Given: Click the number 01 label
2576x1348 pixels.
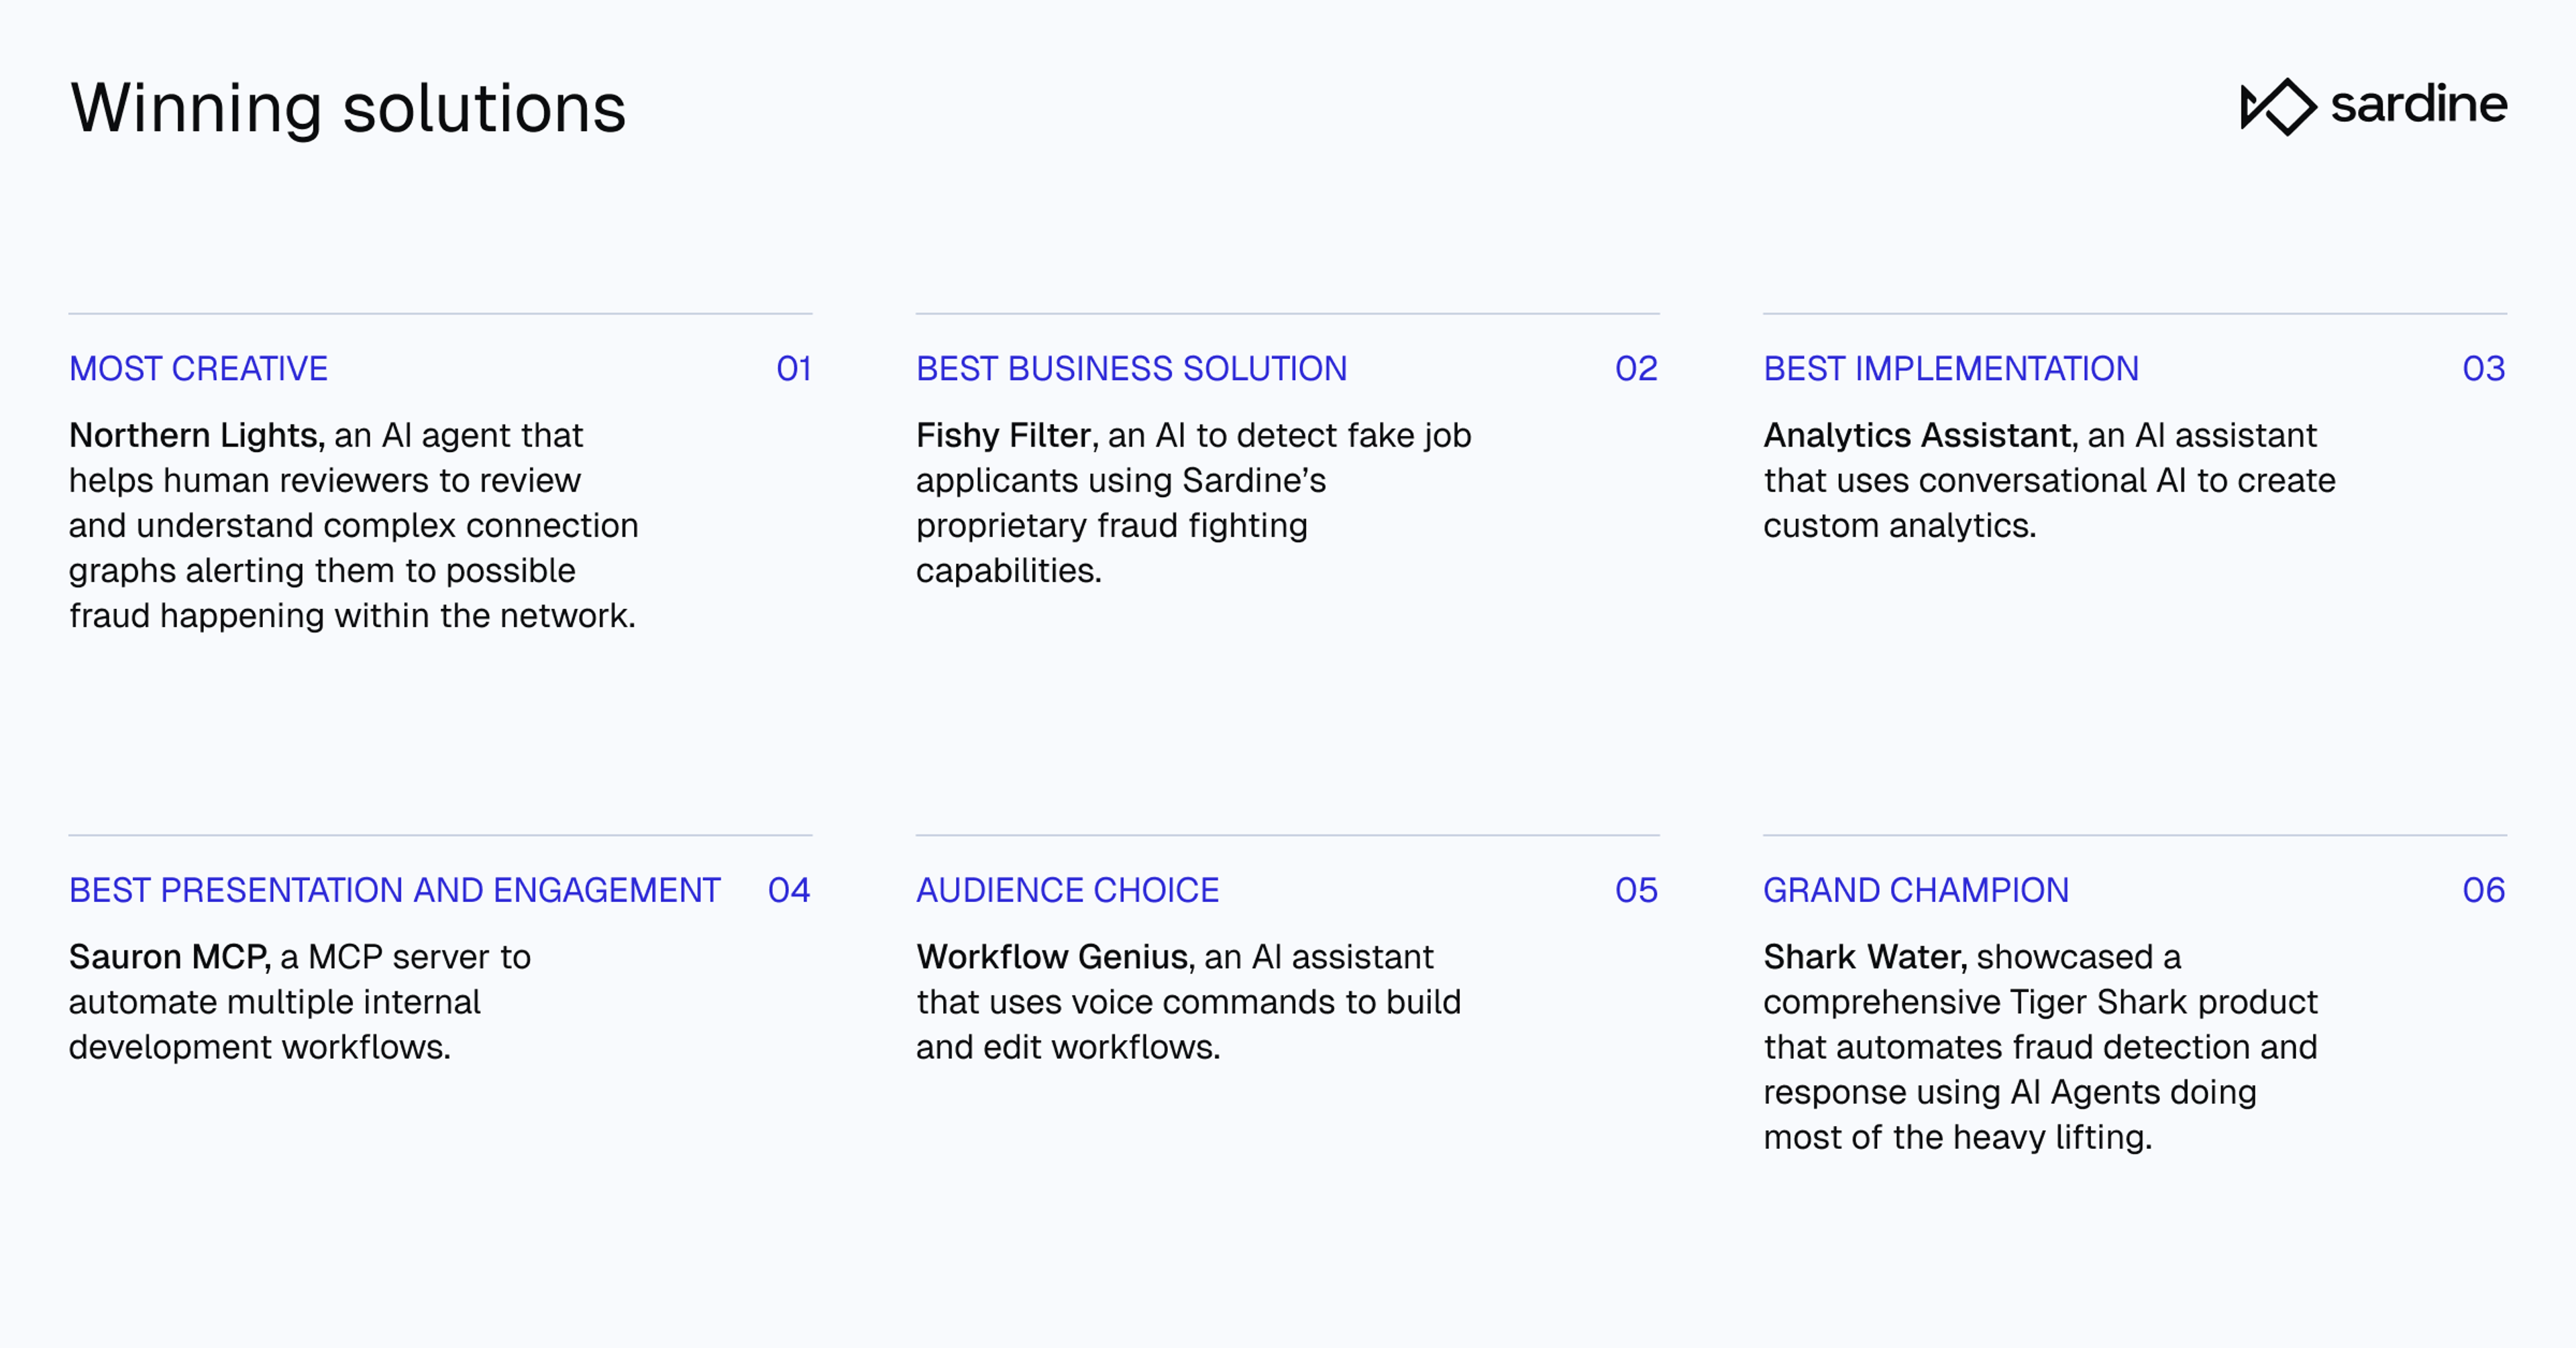Looking at the screenshot, I should click(x=793, y=369).
